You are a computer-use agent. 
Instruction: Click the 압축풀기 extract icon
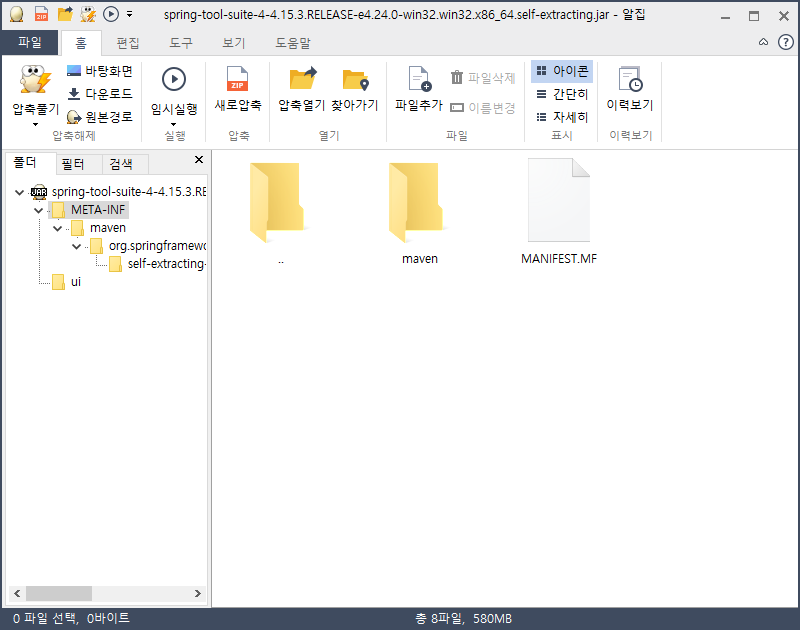tap(35, 81)
